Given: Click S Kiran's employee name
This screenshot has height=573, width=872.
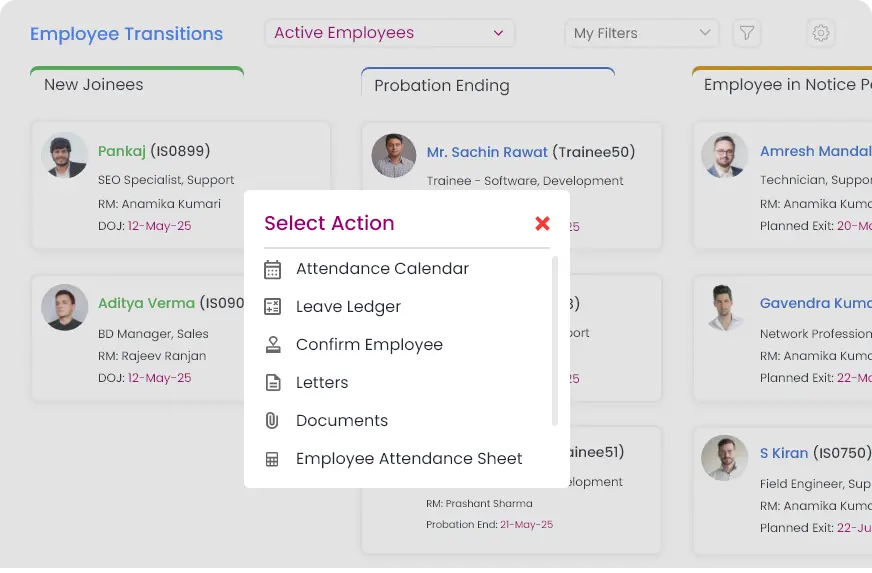Looking at the screenshot, I should (x=783, y=453).
